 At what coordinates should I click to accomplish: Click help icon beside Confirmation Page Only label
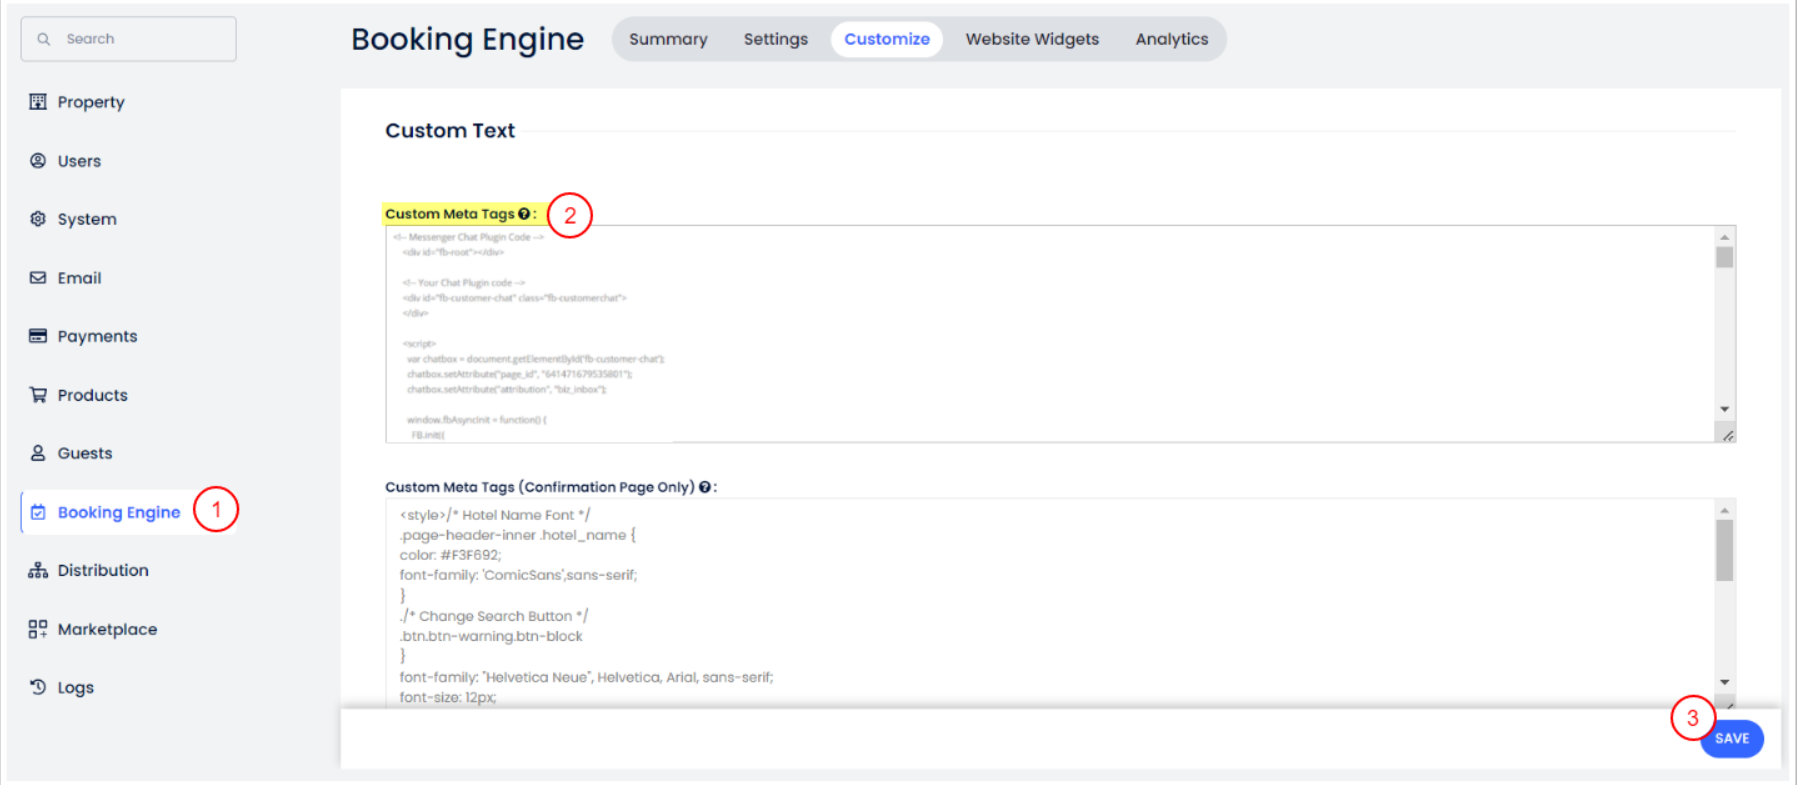704,487
